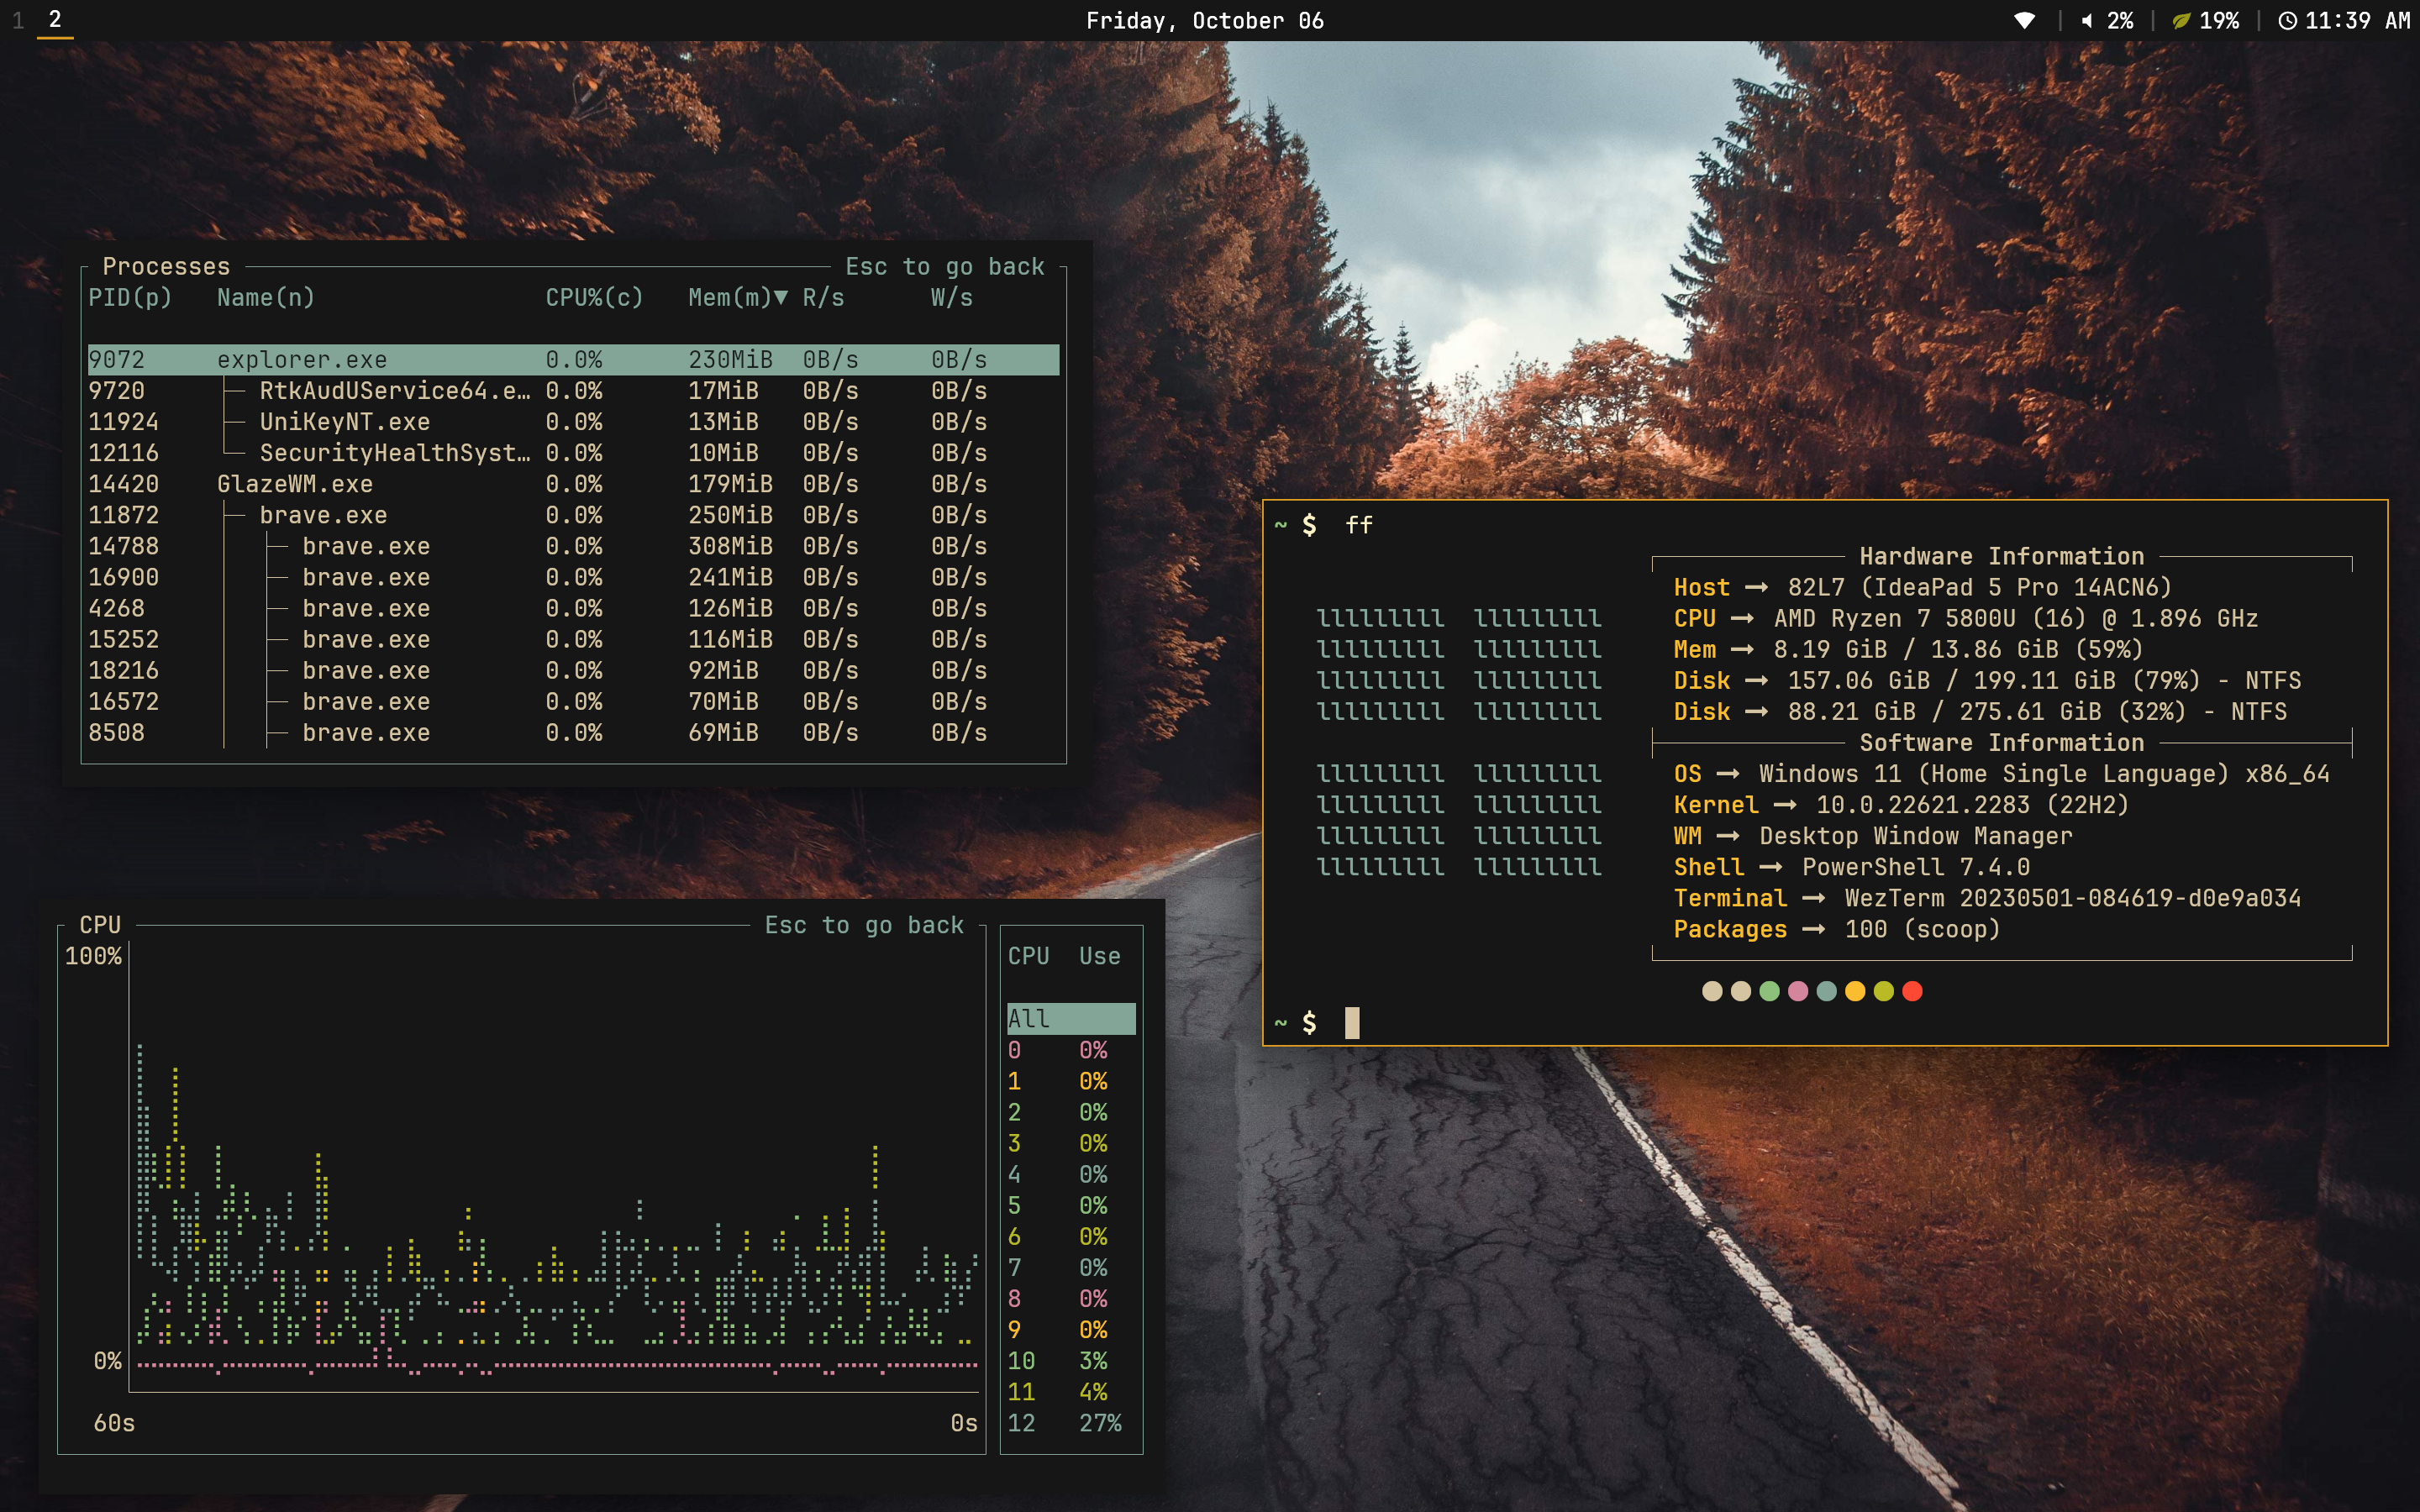Click the Mem 8.19 GiB line

click(1908, 650)
